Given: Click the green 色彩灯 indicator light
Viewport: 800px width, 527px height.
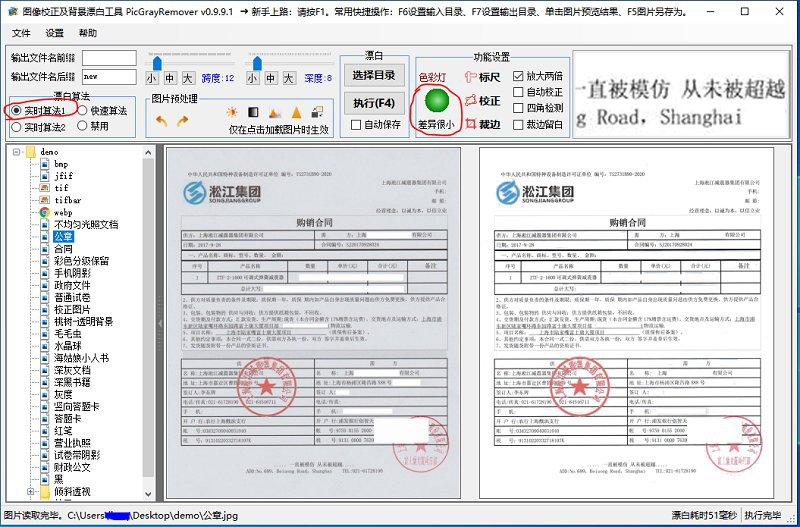Looking at the screenshot, I should 436,101.
